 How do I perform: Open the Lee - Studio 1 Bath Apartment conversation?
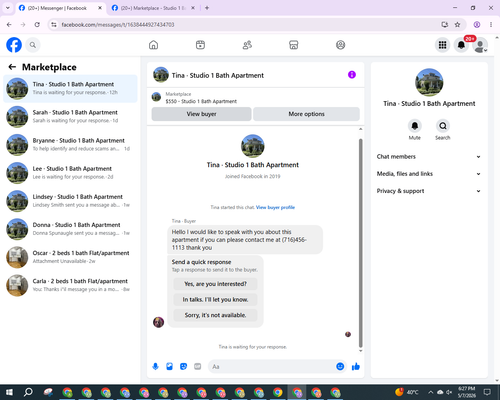pos(70,173)
